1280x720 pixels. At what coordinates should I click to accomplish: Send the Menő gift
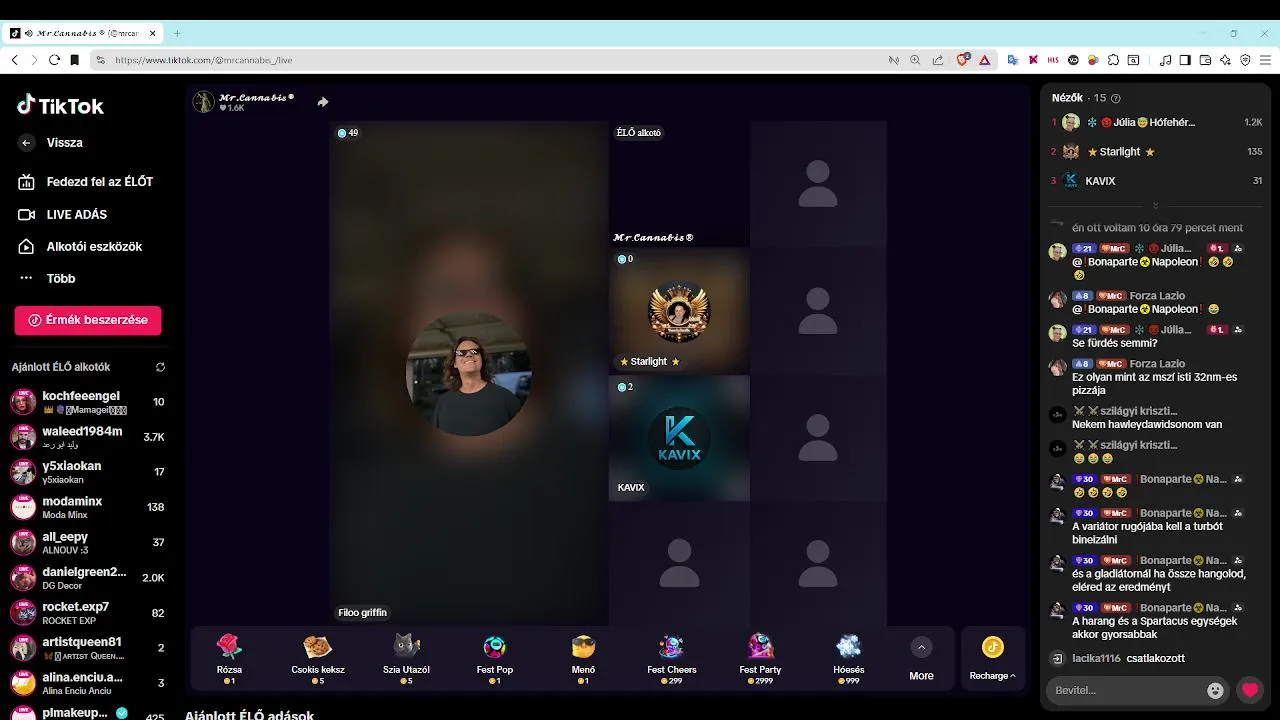point(583,659)
